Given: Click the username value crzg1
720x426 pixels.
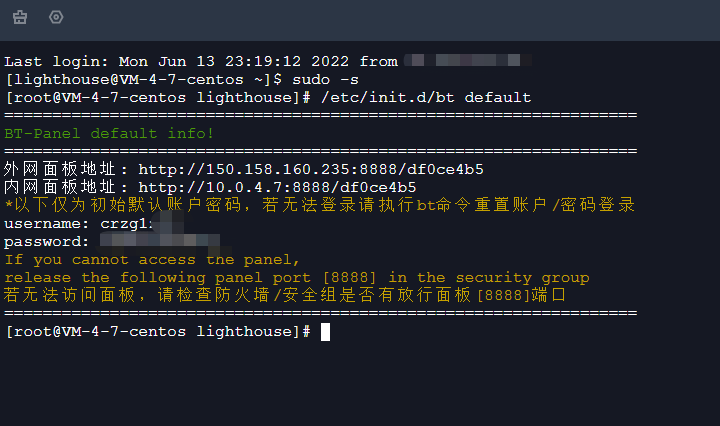Looking at the screenshot, I should click(124, 224).
